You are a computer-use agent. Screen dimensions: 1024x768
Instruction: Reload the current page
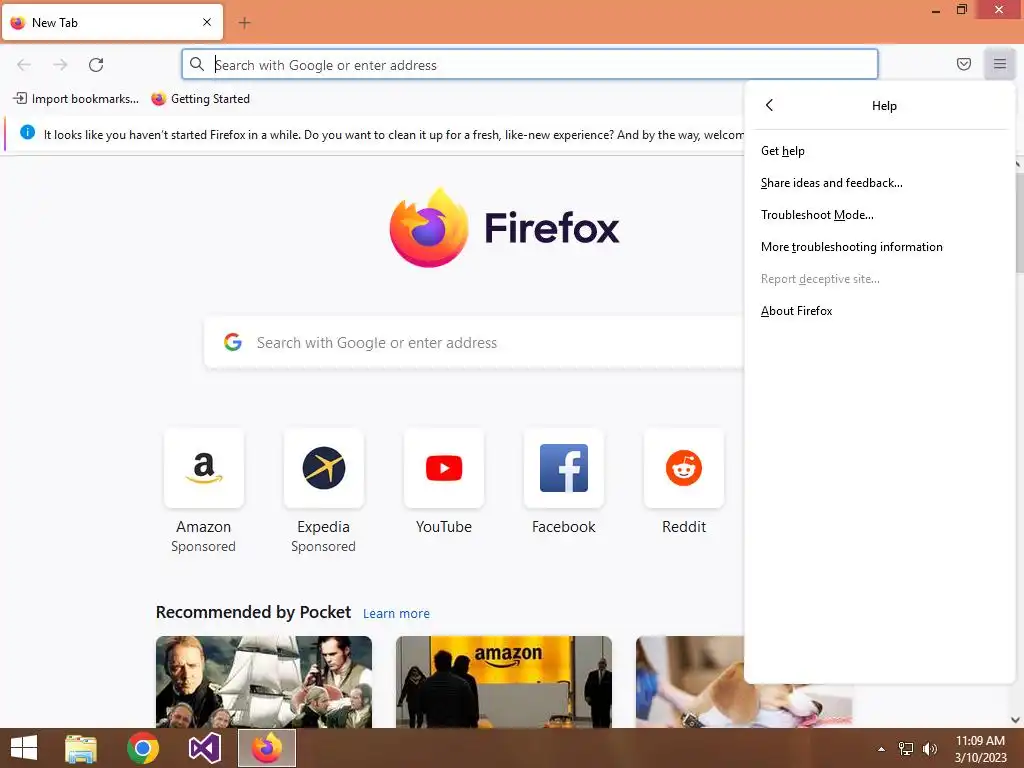96,65
